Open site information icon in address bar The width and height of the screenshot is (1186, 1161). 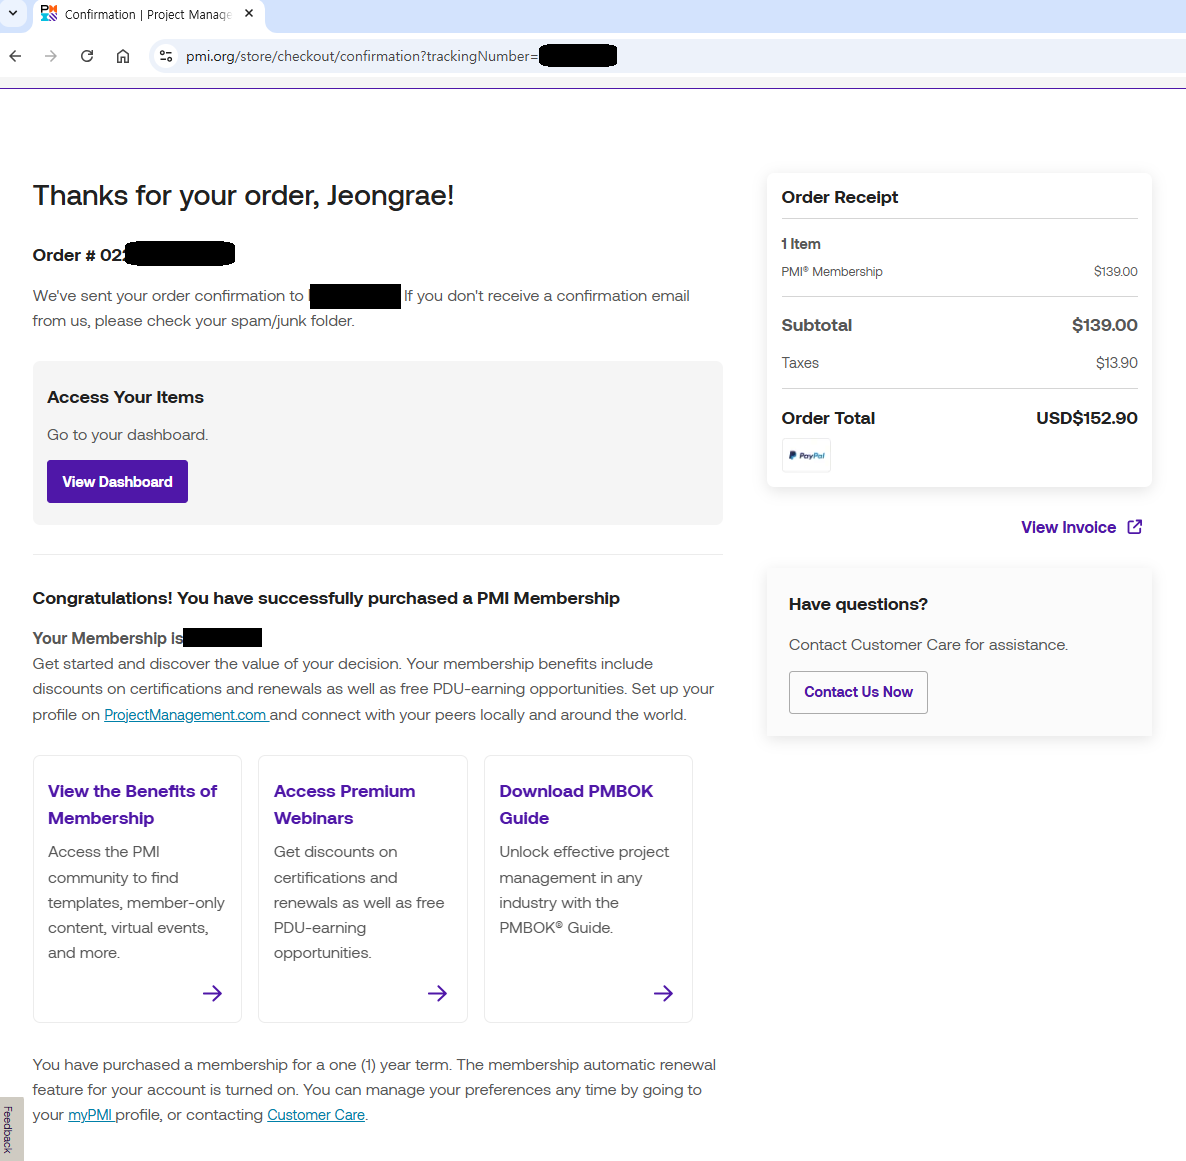click(166, 56)
